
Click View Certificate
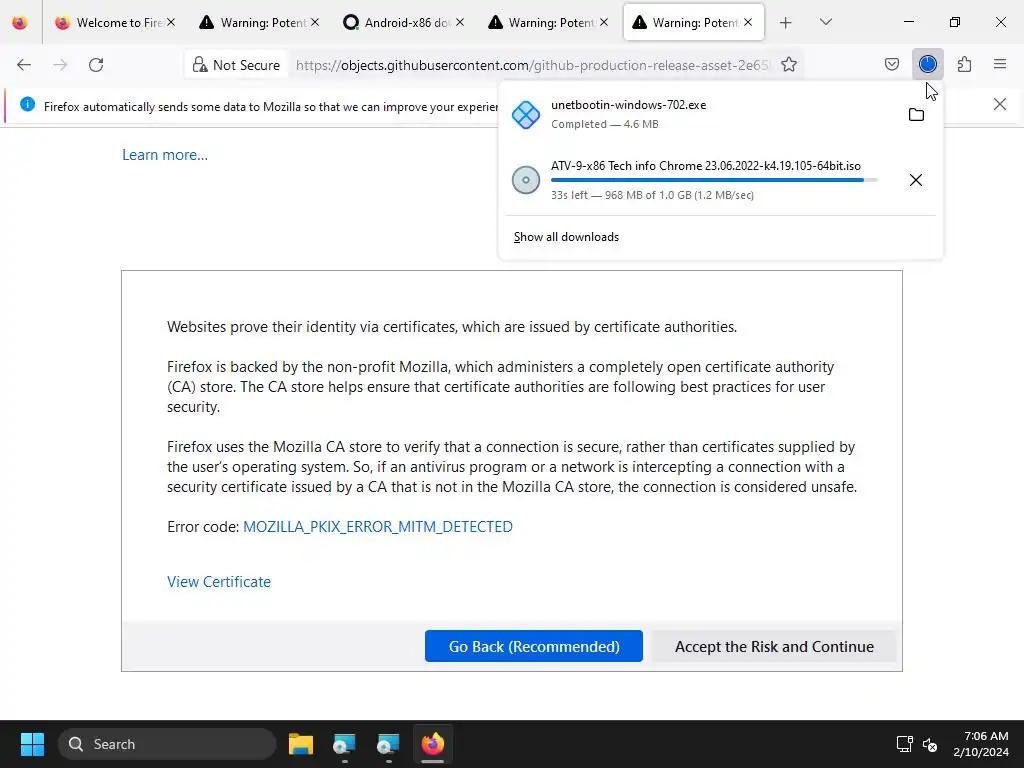[219, 582]
